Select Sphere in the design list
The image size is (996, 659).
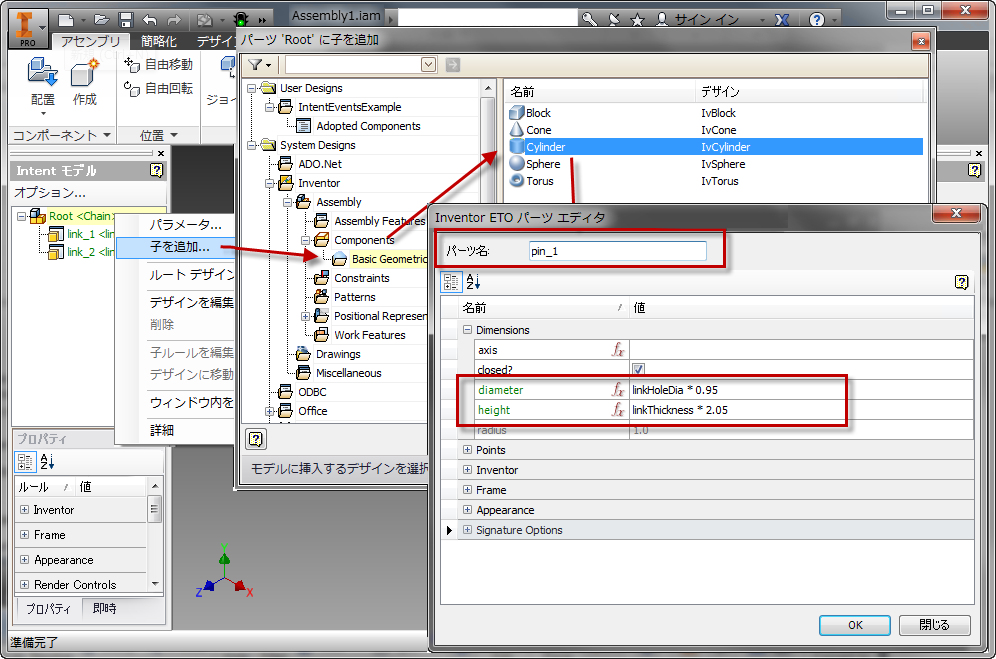click(716, 164)
